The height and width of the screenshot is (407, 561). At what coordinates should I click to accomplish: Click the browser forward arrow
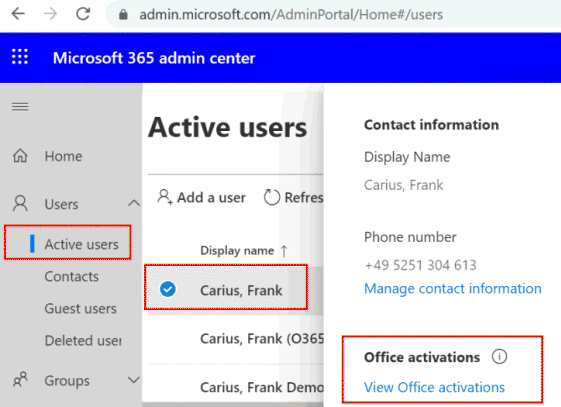(50, 14)
